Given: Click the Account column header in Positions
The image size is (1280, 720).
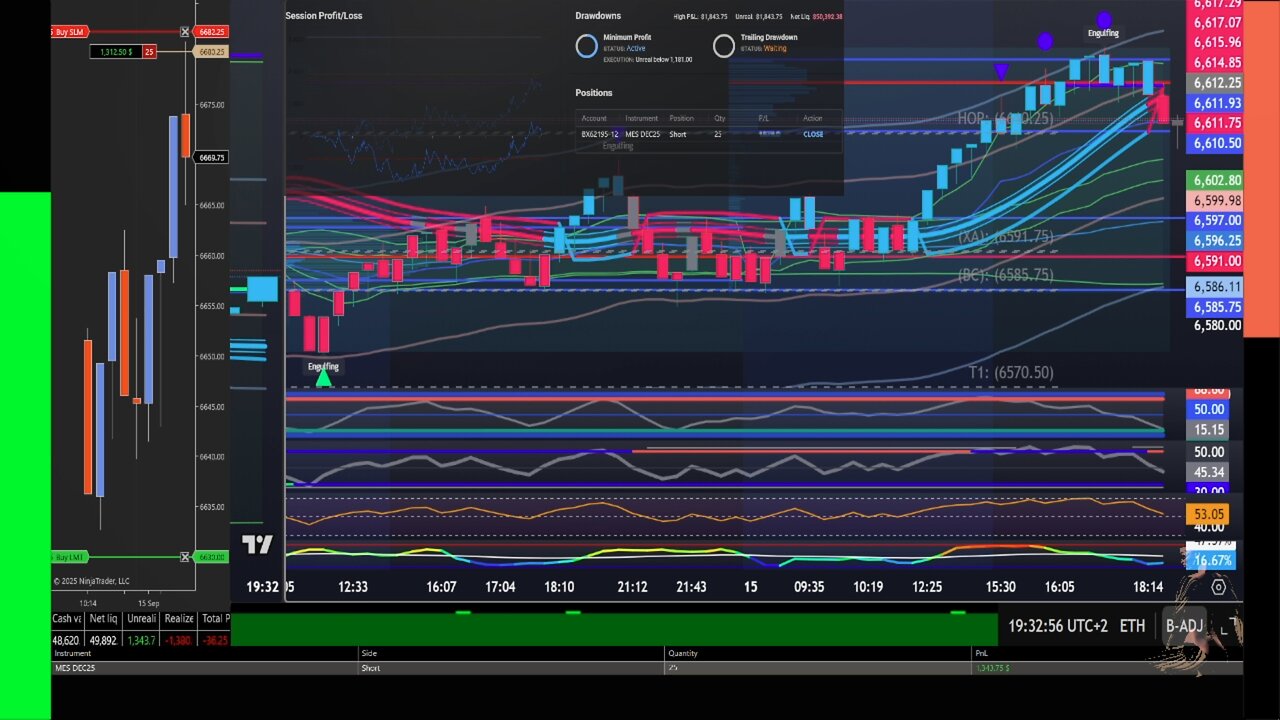Looking at the screenshot, I should pos(594,118).
